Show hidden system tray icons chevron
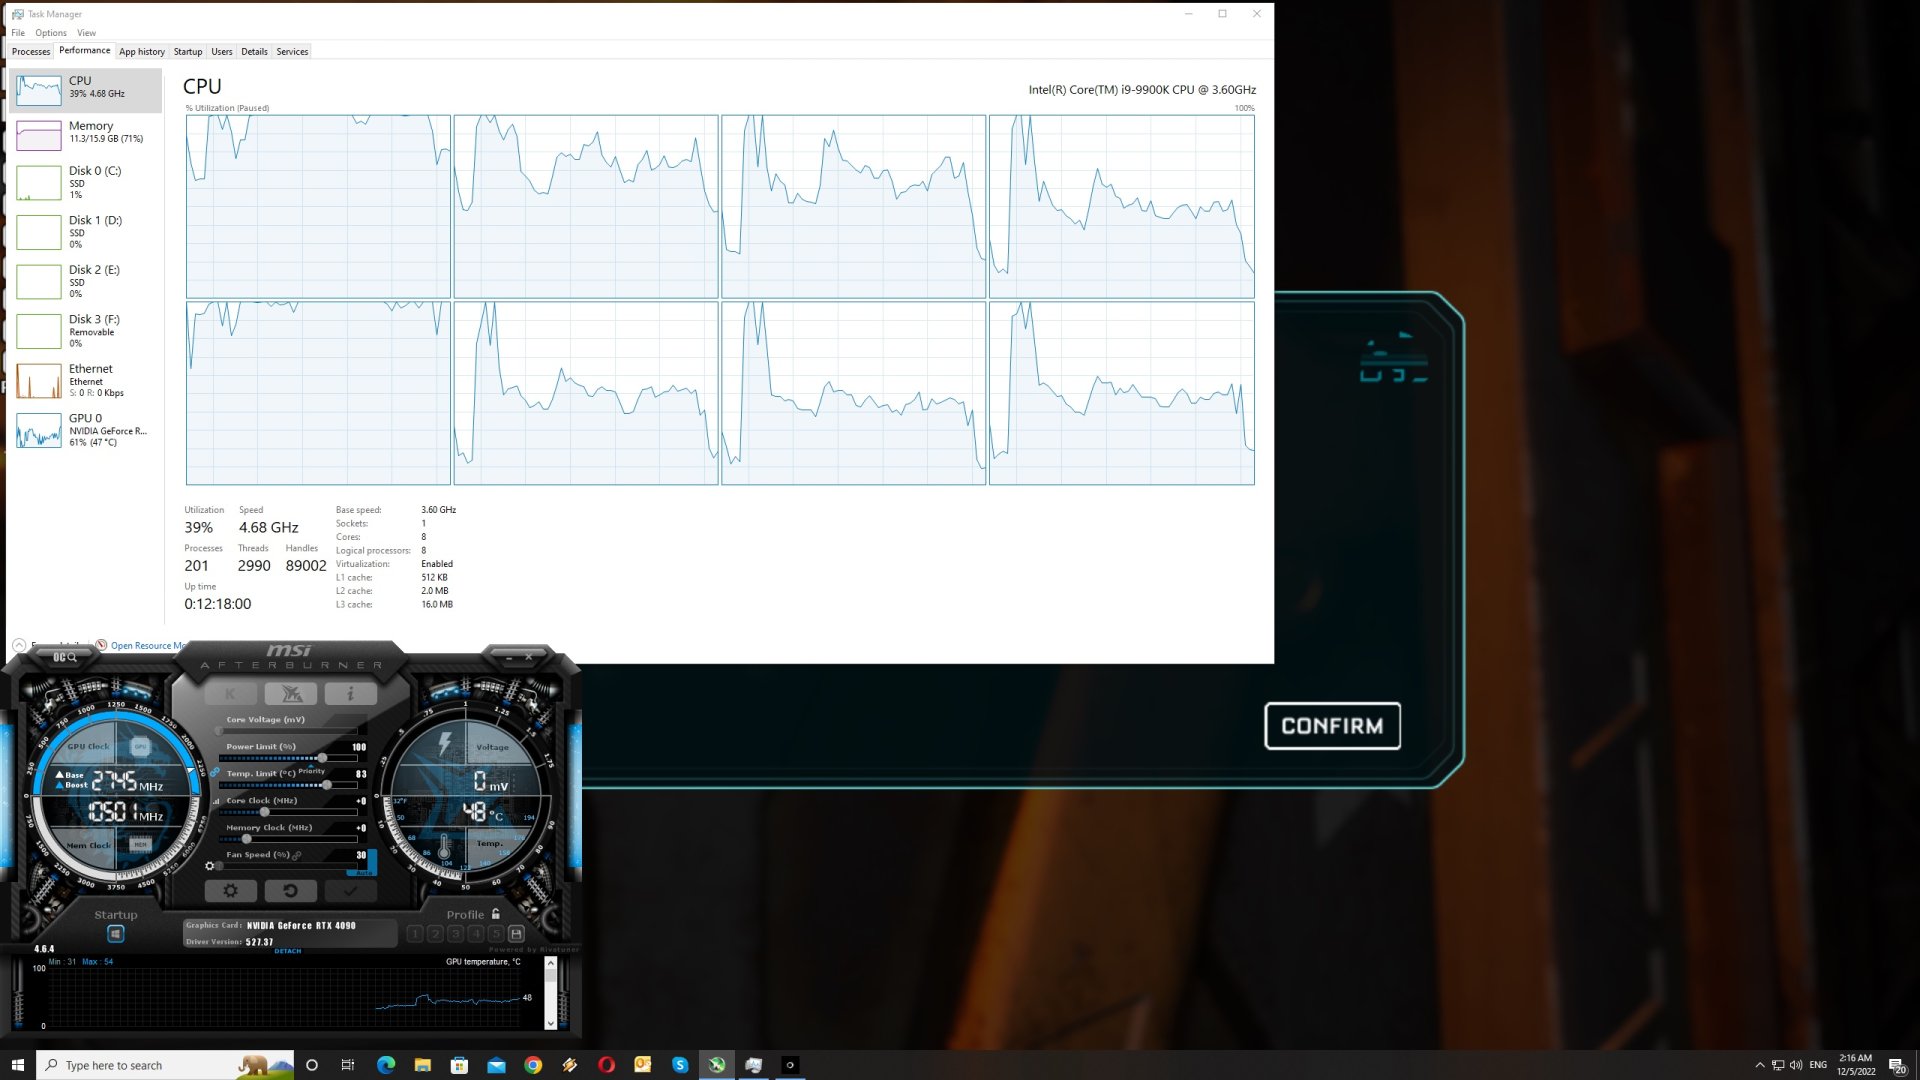This screenshot has height=1080, width=1920. click(x=1759, y=1065)
